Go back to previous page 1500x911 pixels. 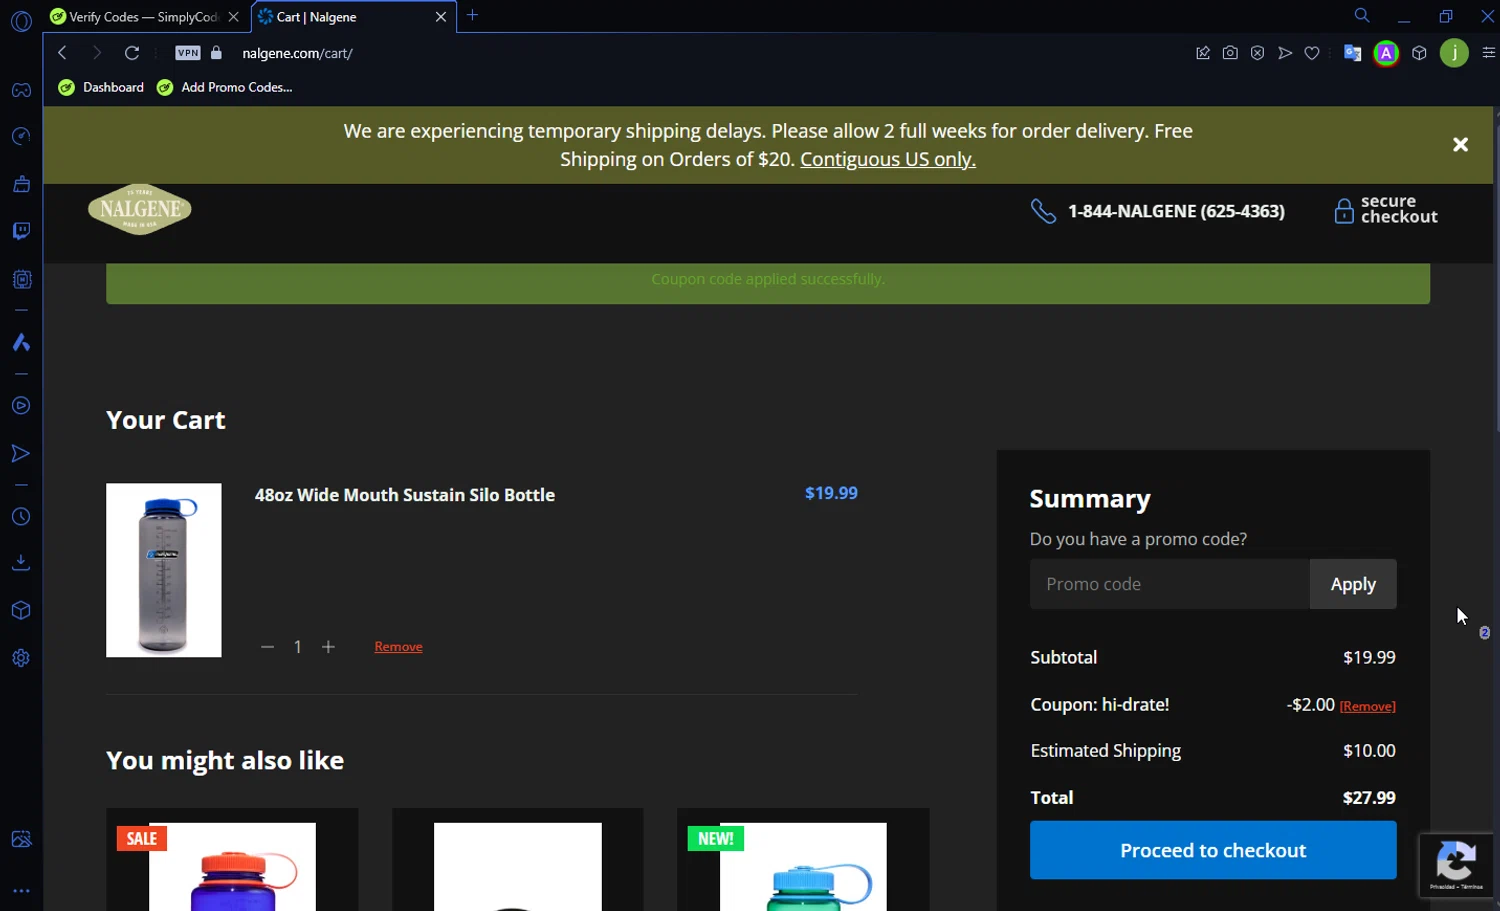[62, 53]
